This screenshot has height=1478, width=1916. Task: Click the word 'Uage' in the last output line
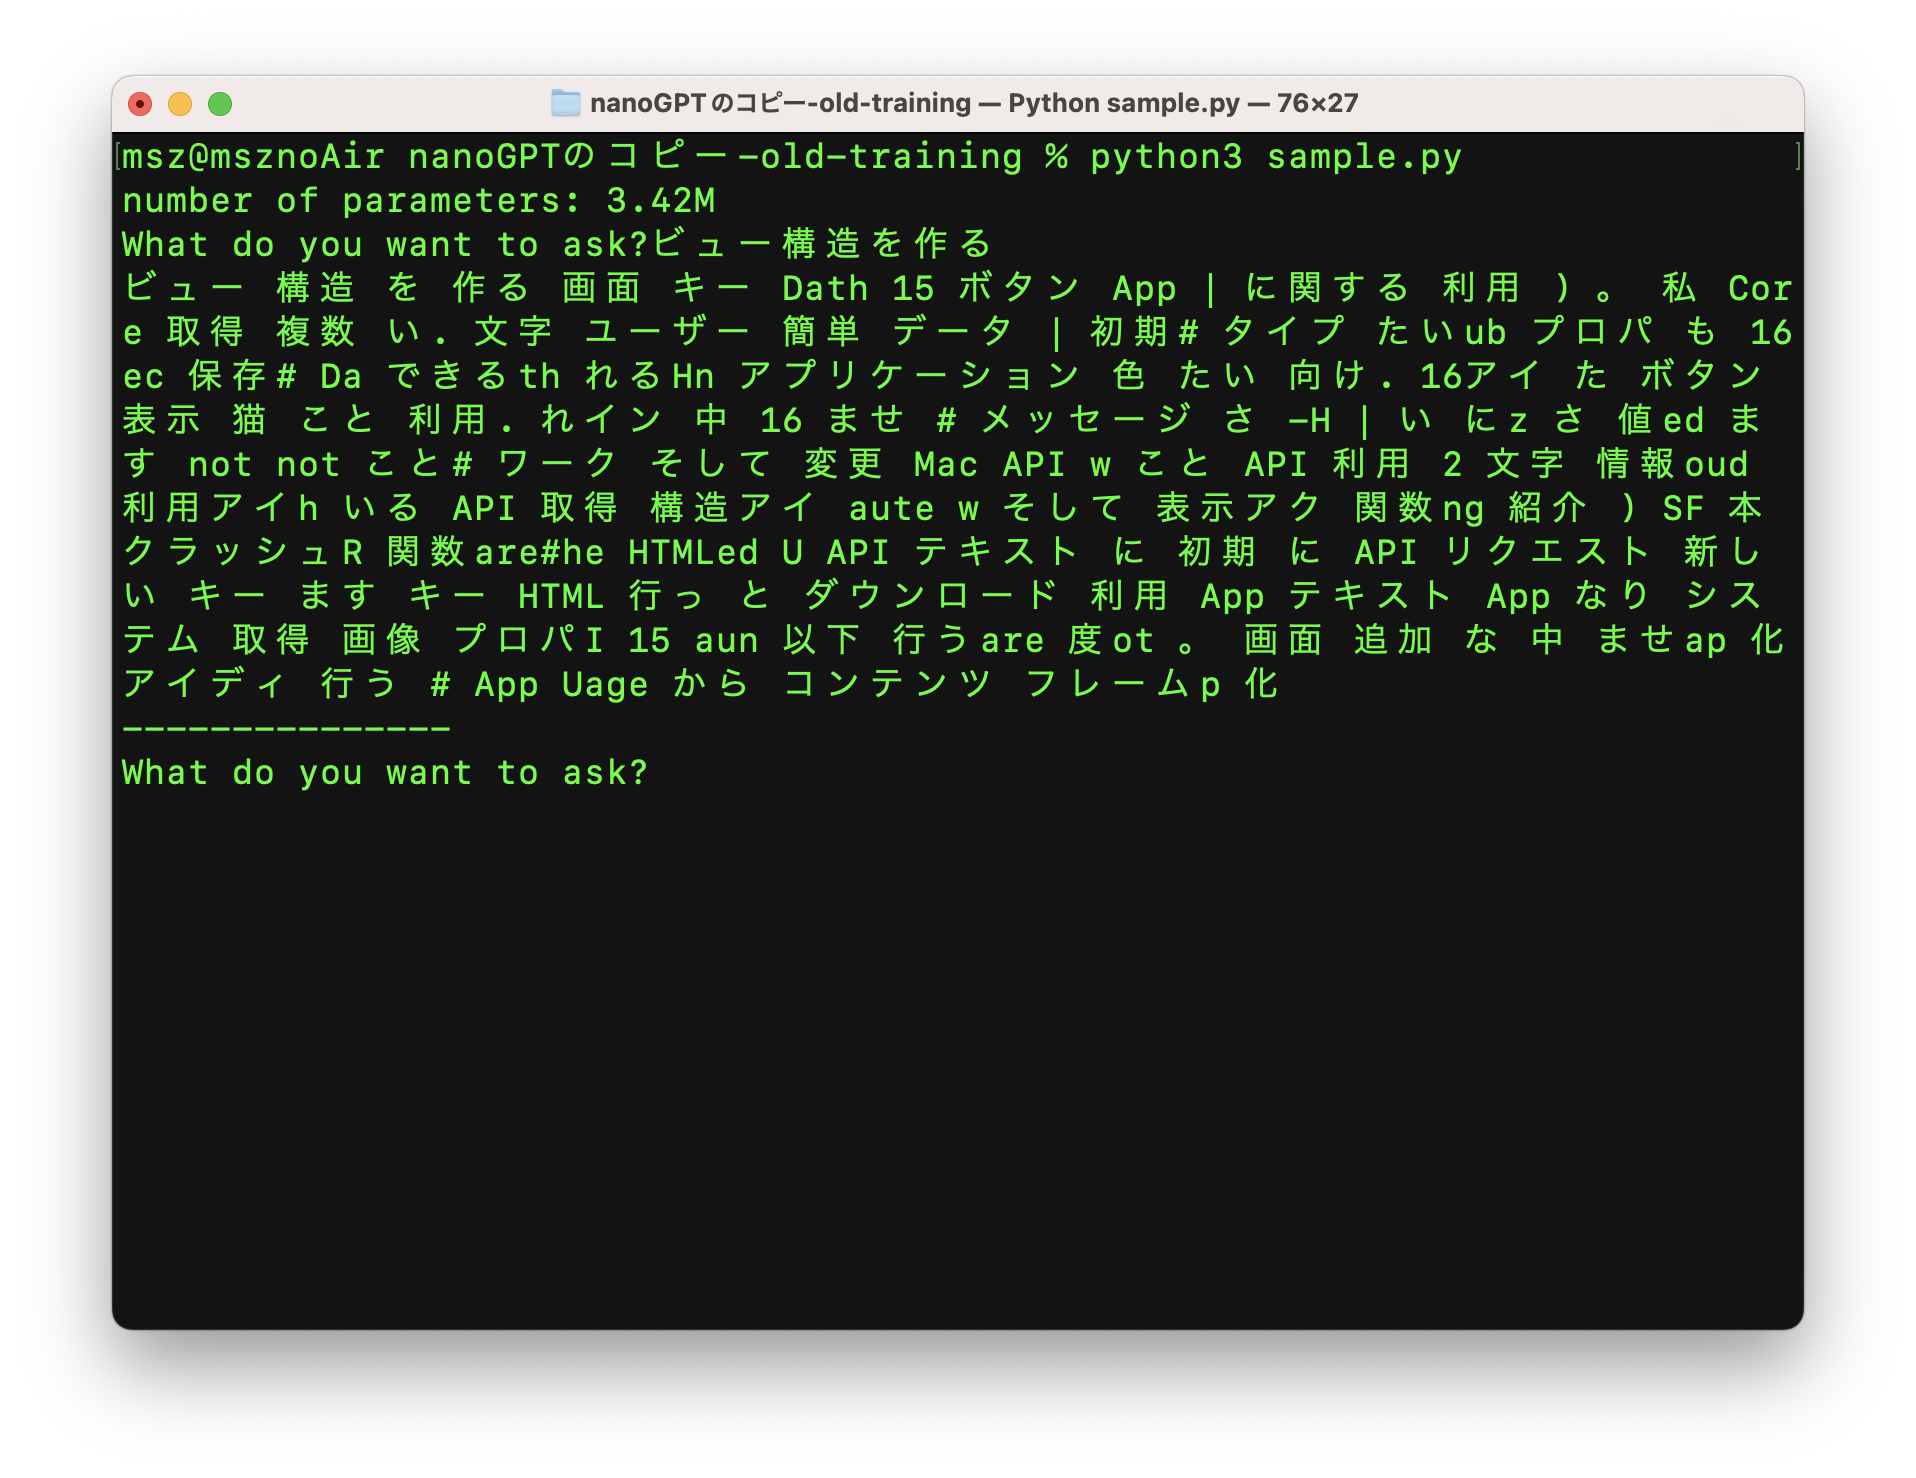(x=605, y=684)
